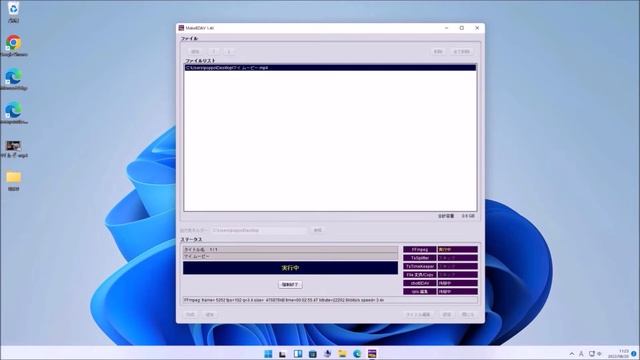The image size is (640, 360).
Task: Click the MakeBDAV title bar app icon
Action: [x=181, y=28]
